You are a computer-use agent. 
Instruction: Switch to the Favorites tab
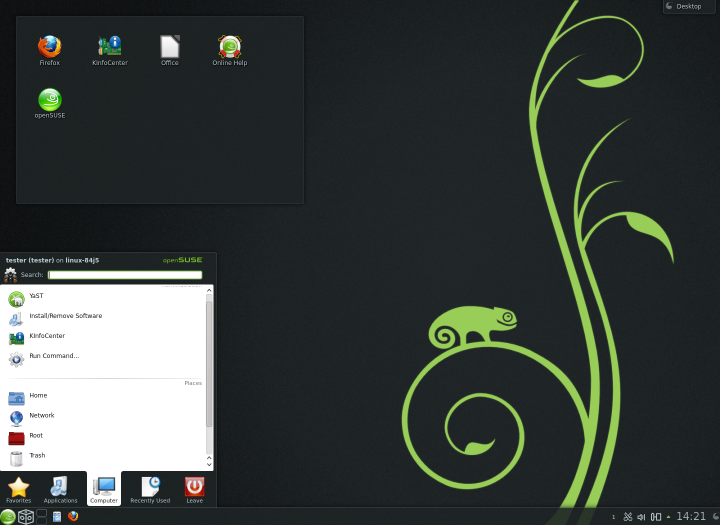(18, 489)
